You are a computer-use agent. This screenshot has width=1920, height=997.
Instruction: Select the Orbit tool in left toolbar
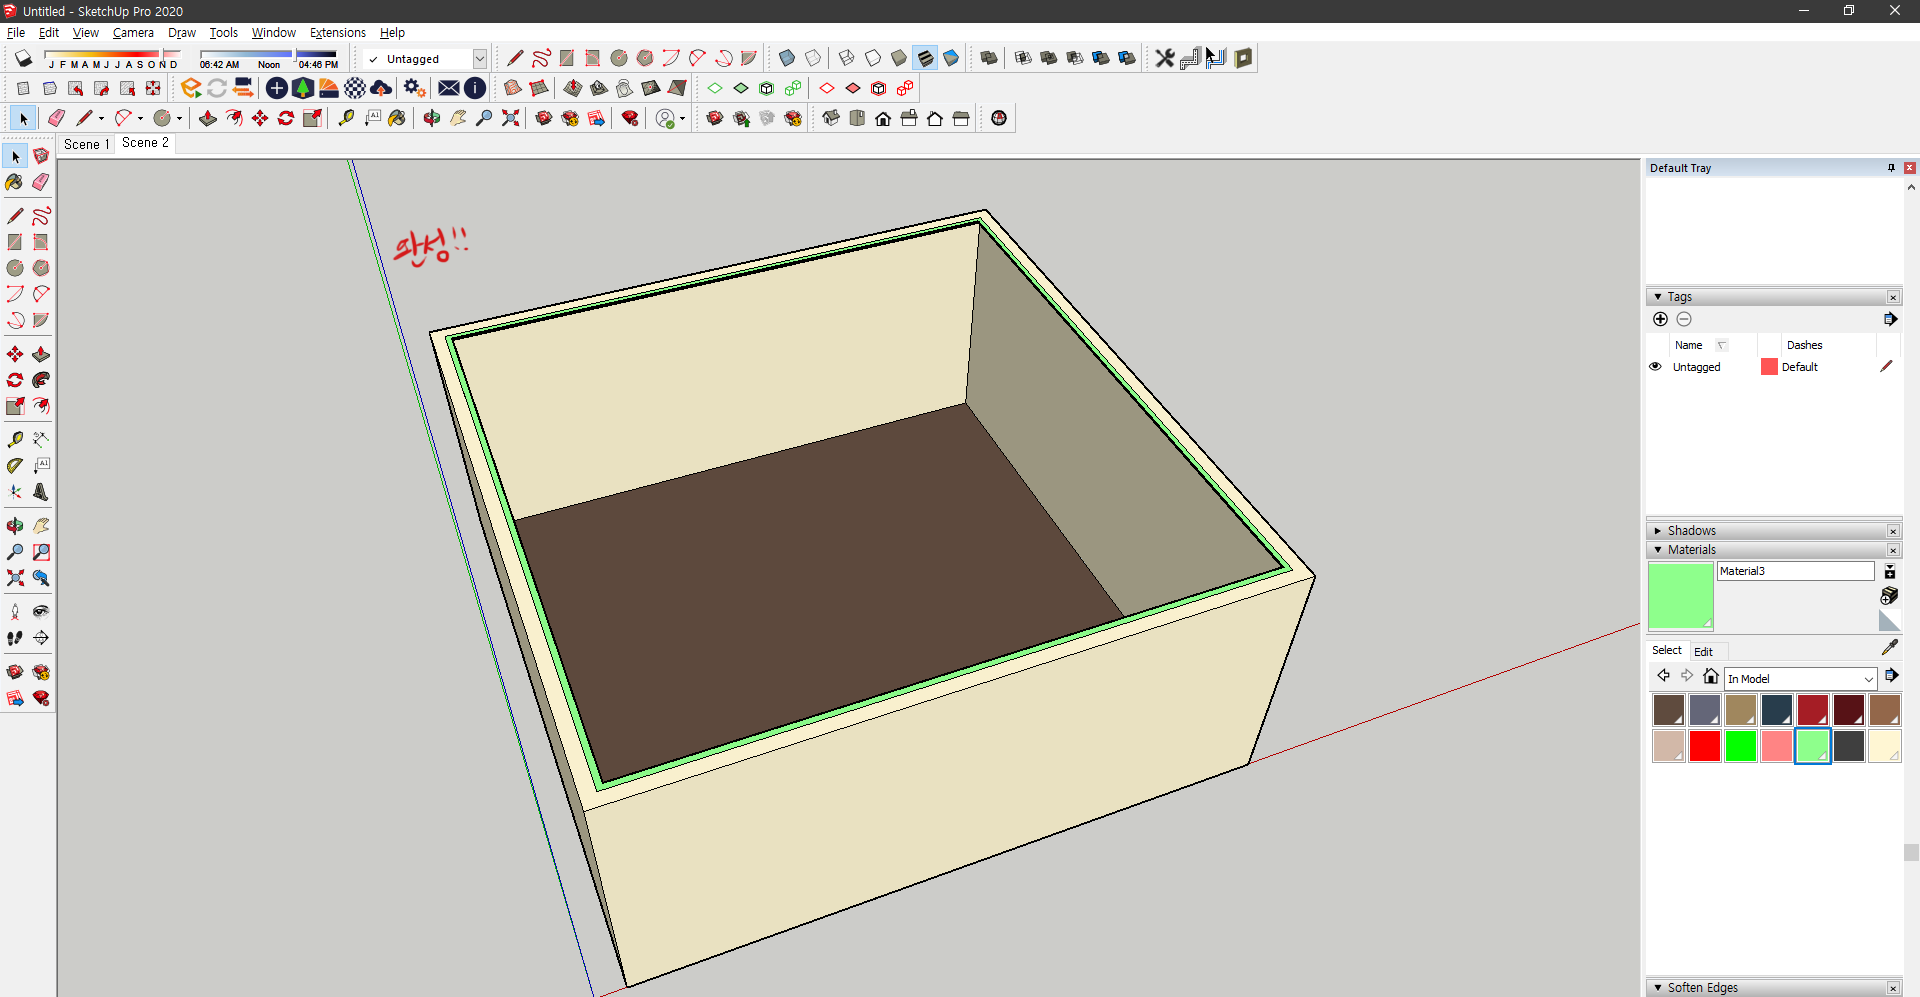point(14,526)
